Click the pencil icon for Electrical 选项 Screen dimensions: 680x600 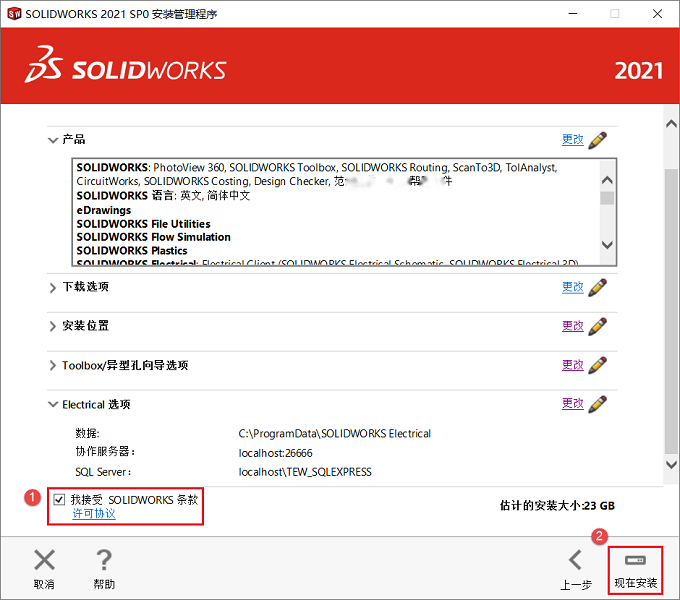(598, 404)
